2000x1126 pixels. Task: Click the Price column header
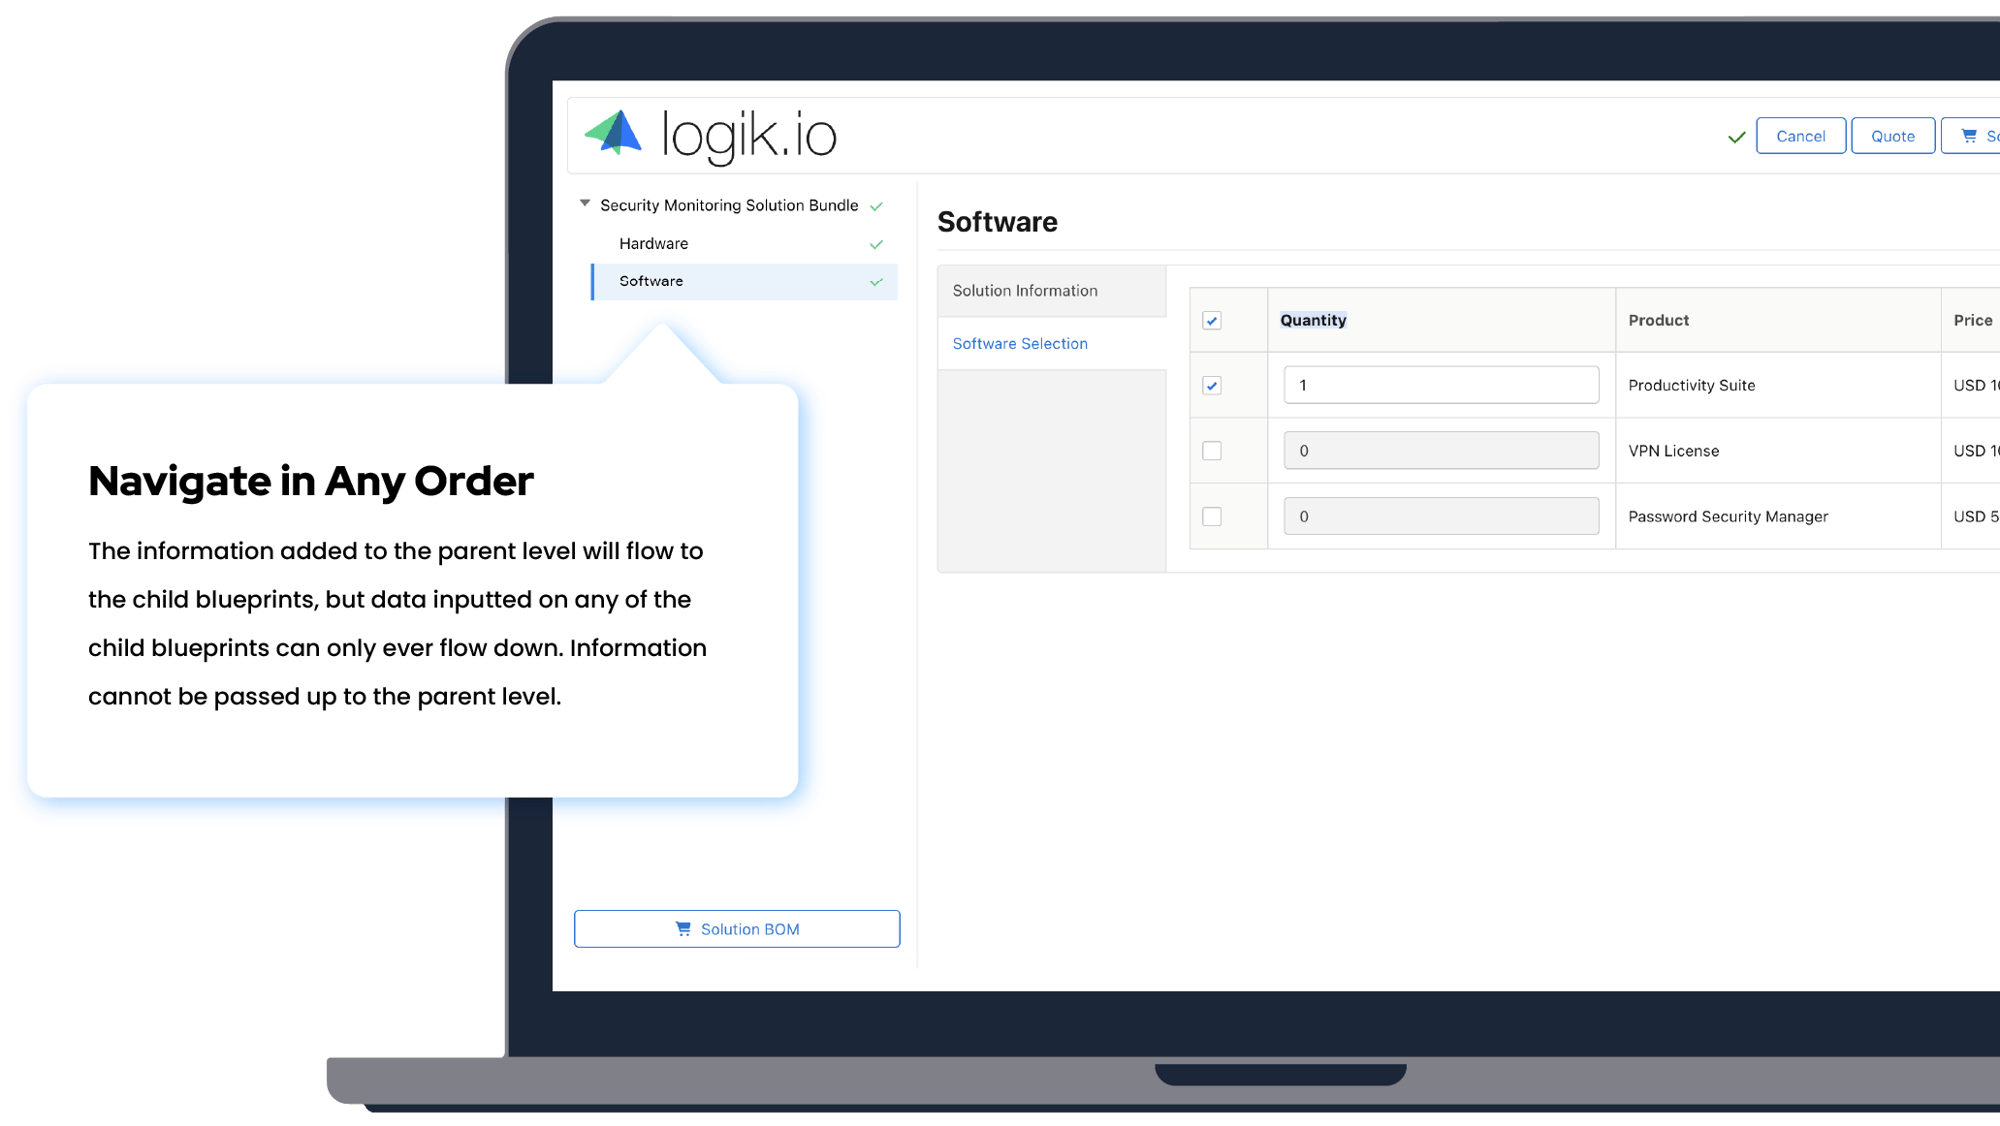[1972, 320]
